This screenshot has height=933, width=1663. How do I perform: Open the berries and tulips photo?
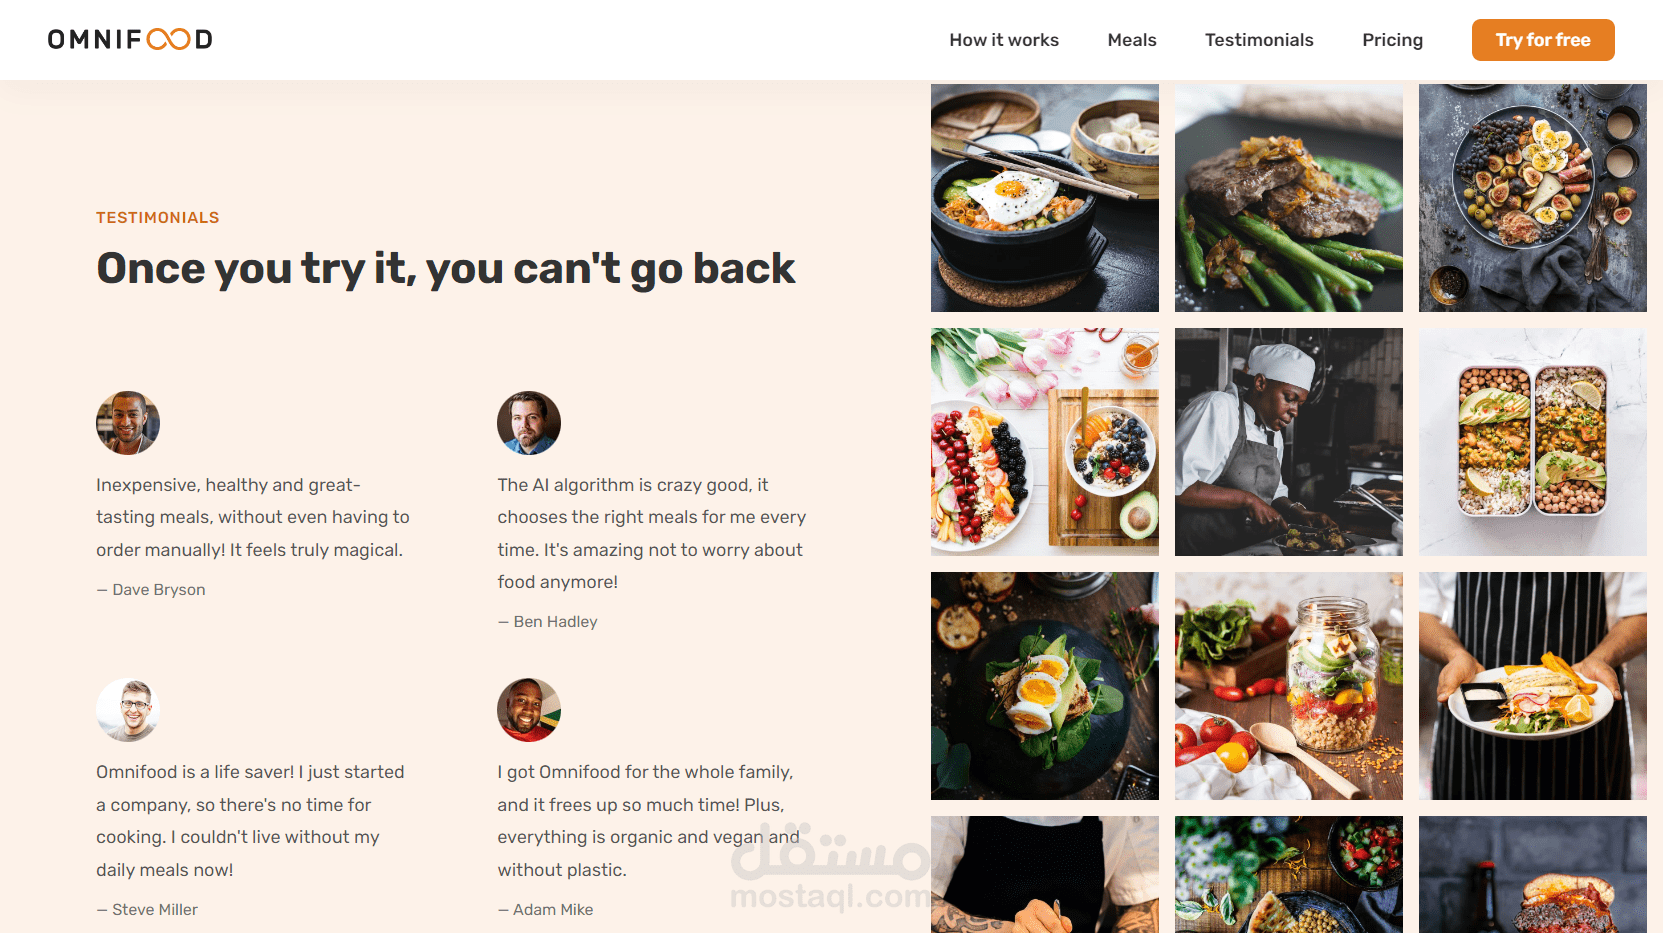(x=1045, y=442)
